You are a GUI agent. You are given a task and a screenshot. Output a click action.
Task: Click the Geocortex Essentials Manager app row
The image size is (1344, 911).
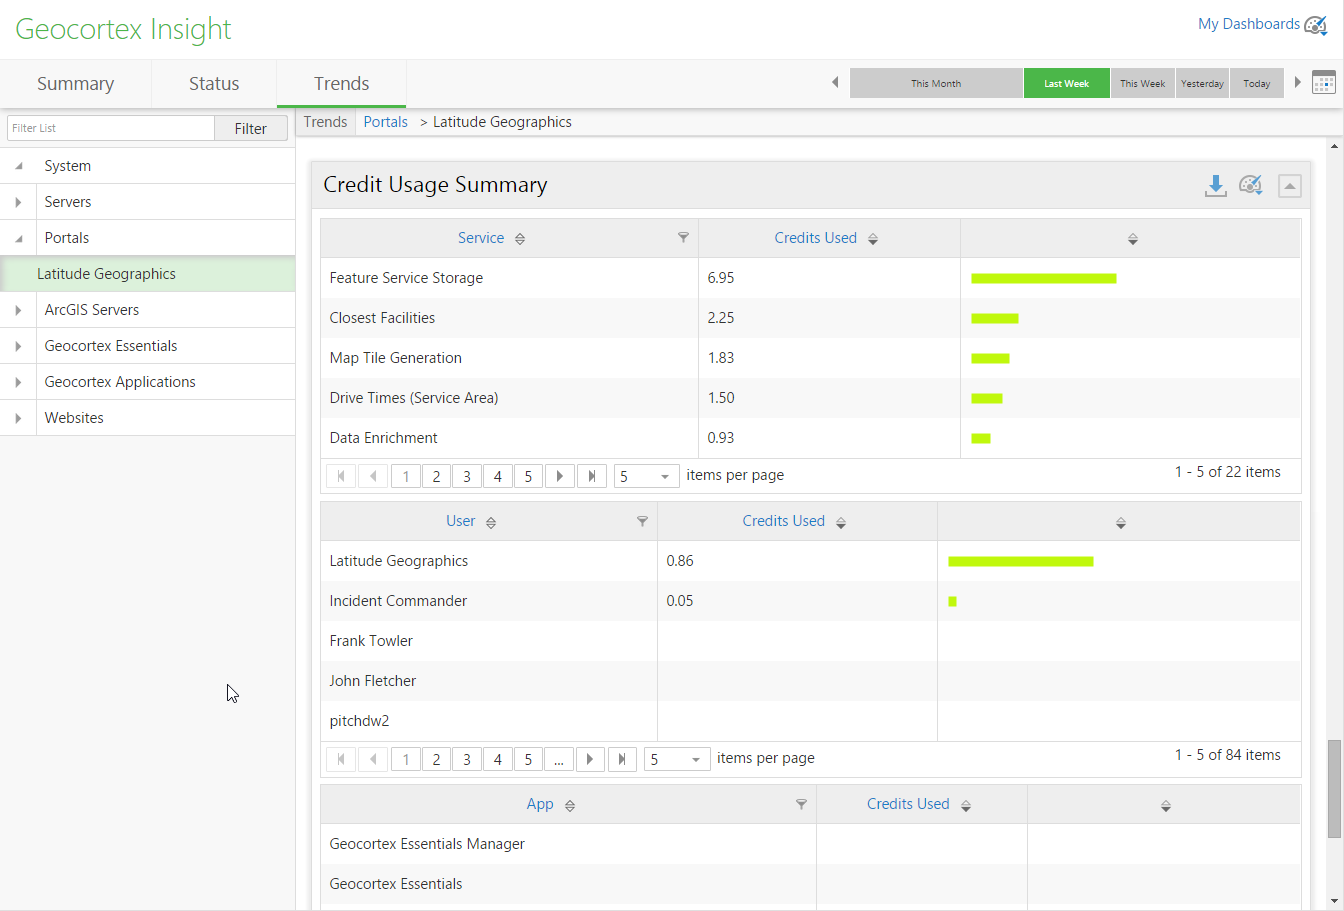coord(810,844)
